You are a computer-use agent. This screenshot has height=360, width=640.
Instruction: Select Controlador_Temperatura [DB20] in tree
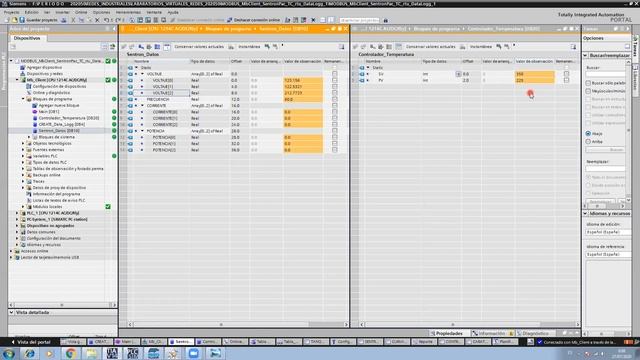pyautogui.click(x=69, y=118)
